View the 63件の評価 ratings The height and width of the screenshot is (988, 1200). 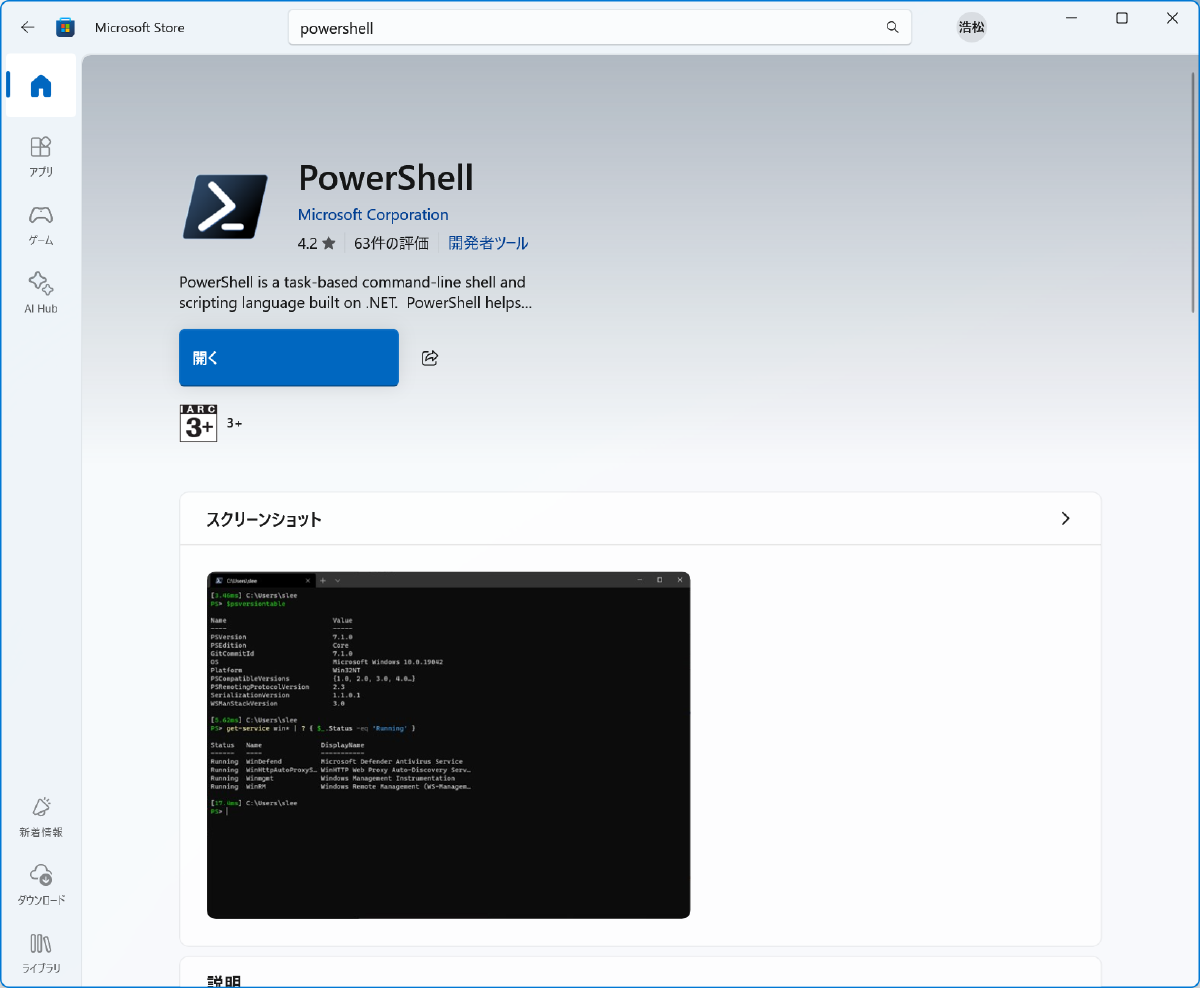tap(393, 242)
